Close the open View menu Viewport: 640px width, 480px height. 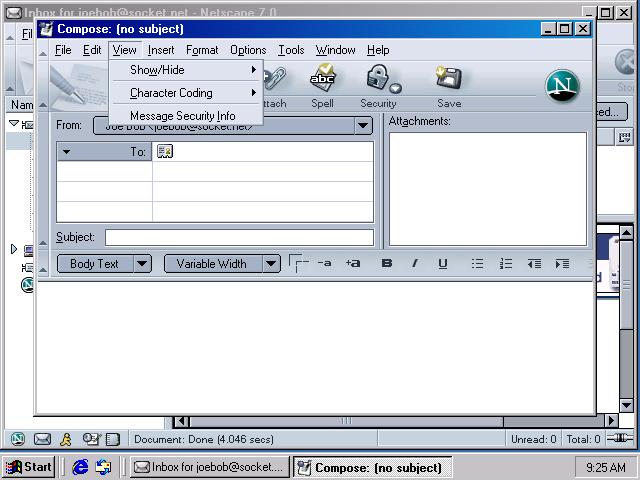pos(124,50)
